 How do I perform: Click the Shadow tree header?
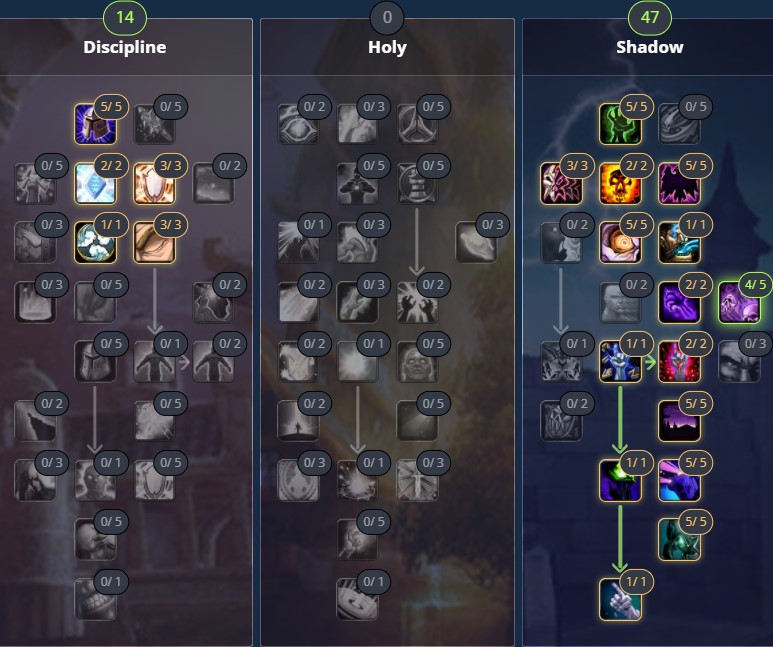tap(650, 47)
